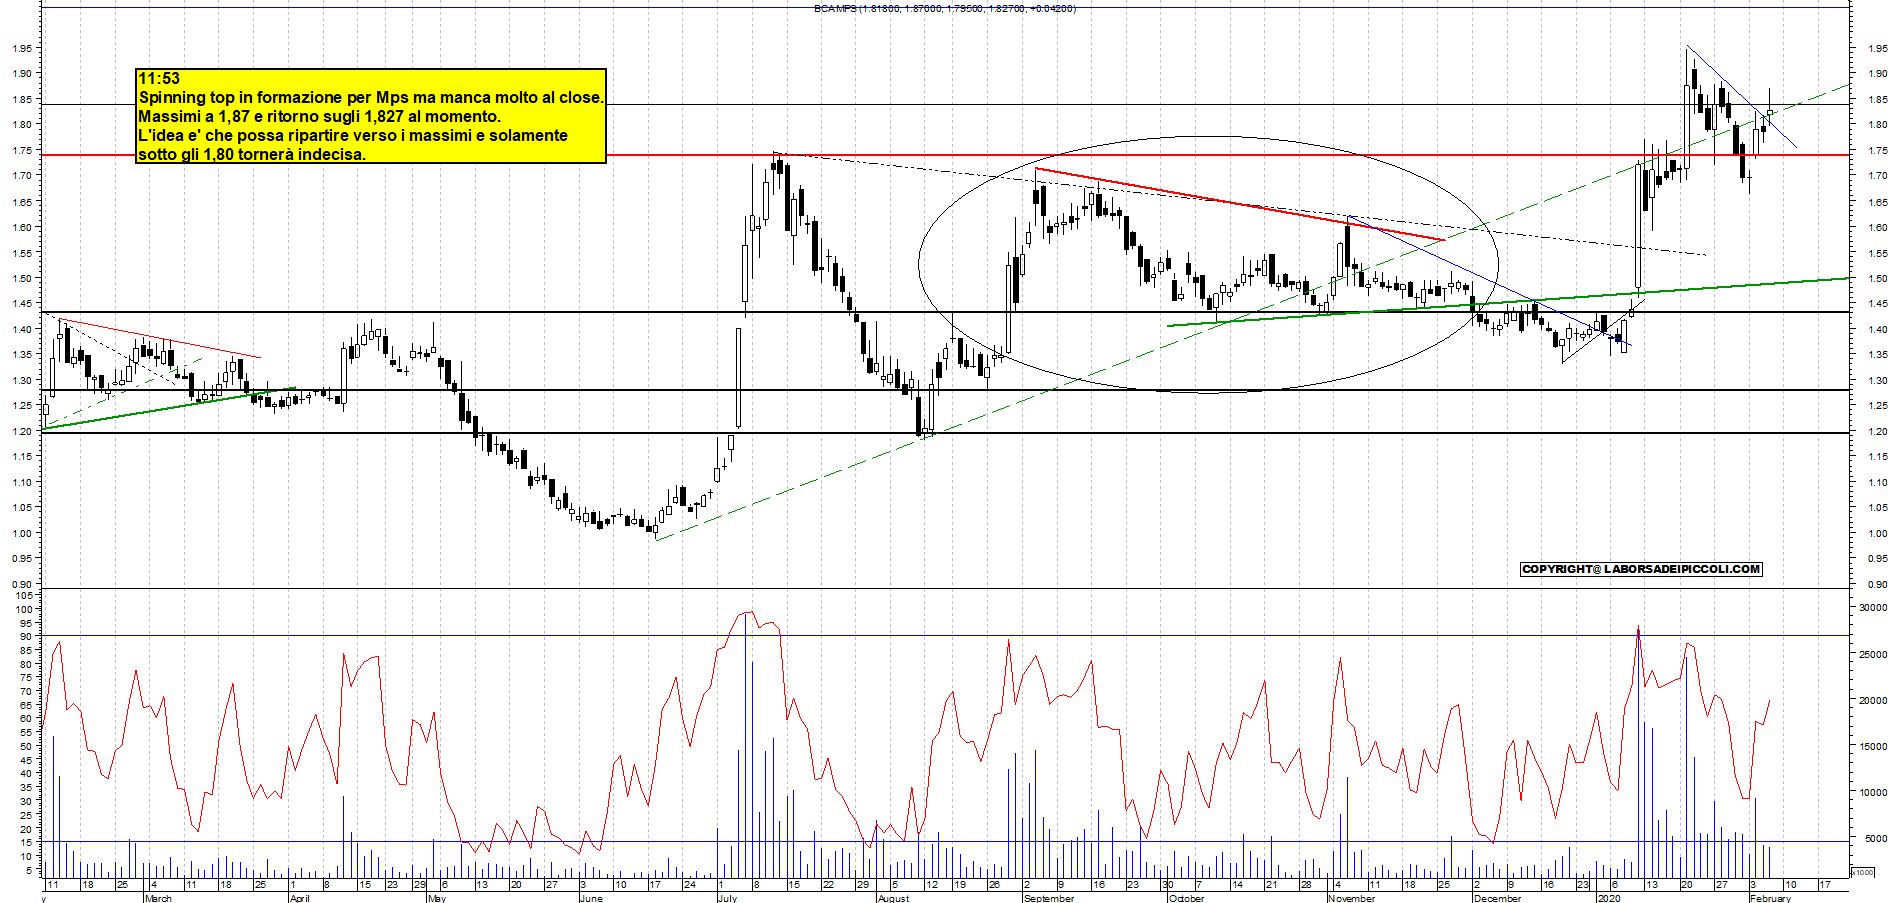
Task: Click the 'sotto gli 1,80 tornerà indecisa' line
Action: [252, 154]
